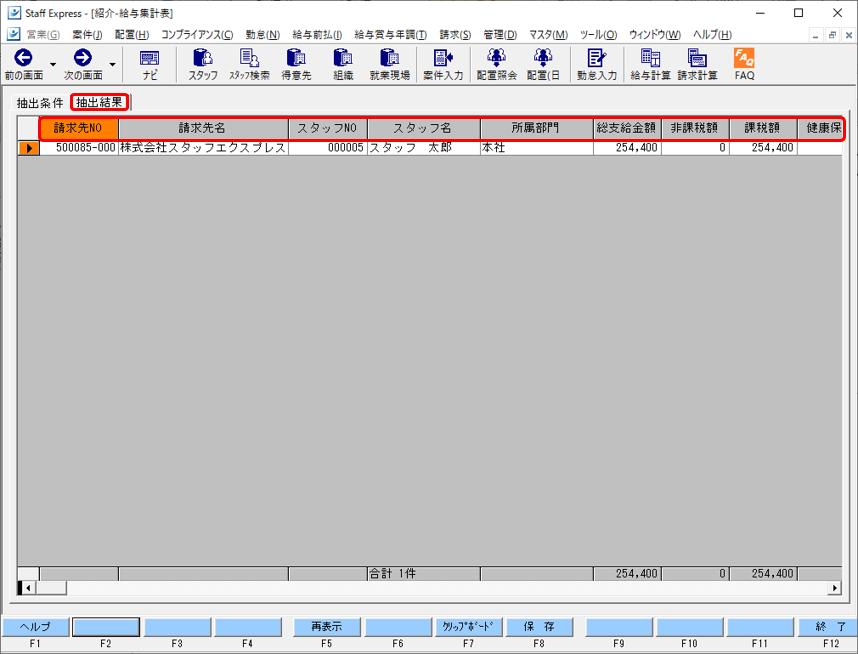The width and height of the screenshot is (858, 654).
Task: Select the staff number cell 000005
Action: (328, 148)
